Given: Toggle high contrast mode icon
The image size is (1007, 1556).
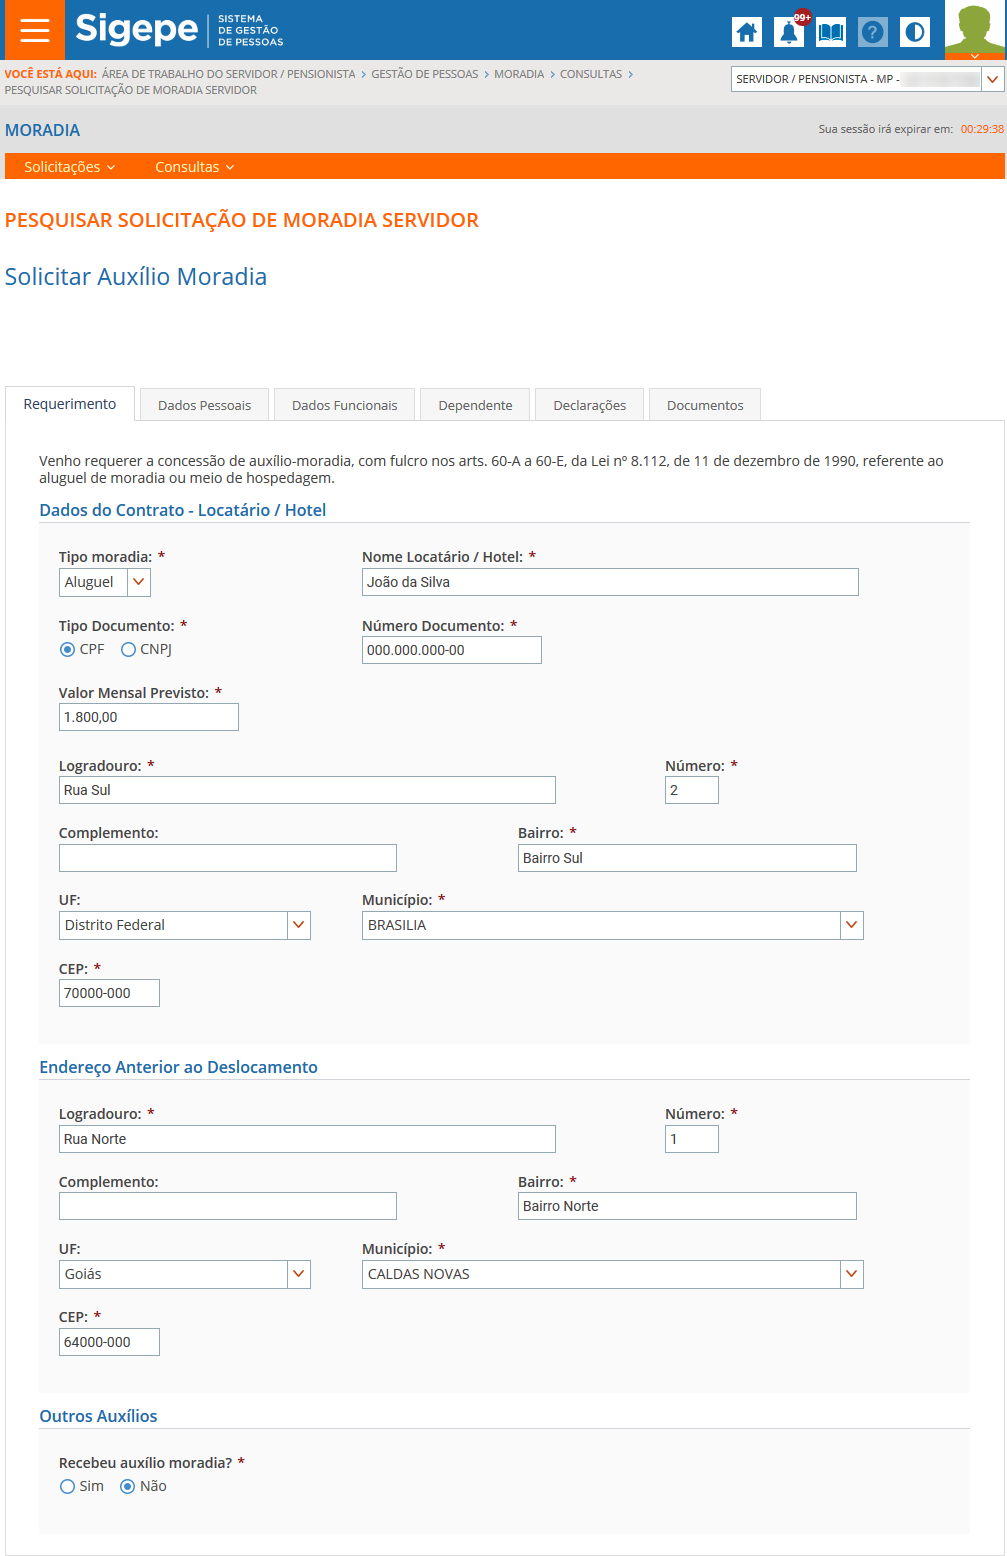Looking at the screenshot, I should point(914,32).
